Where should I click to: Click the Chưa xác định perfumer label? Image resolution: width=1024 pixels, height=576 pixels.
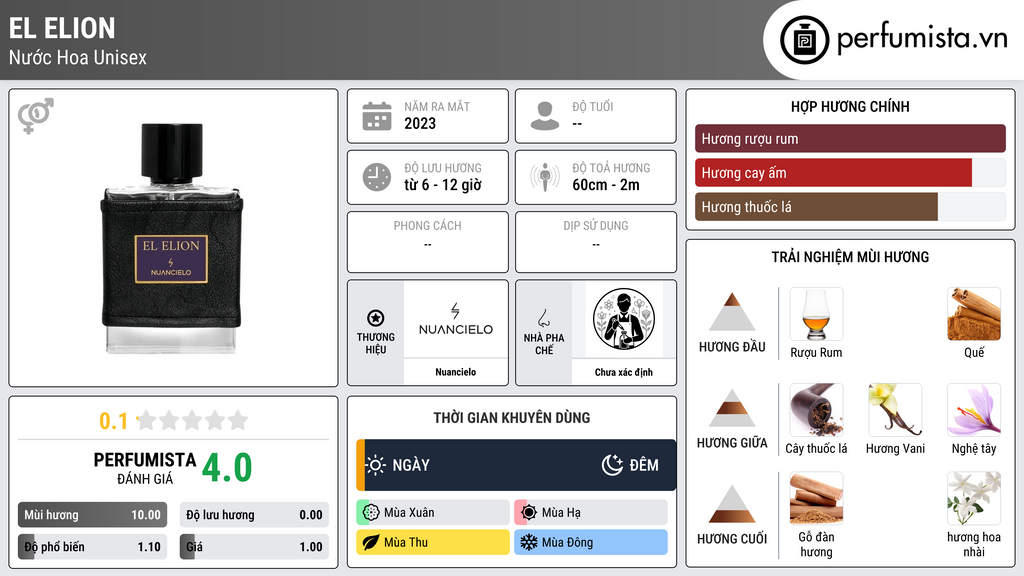click(x=624, y=372)
